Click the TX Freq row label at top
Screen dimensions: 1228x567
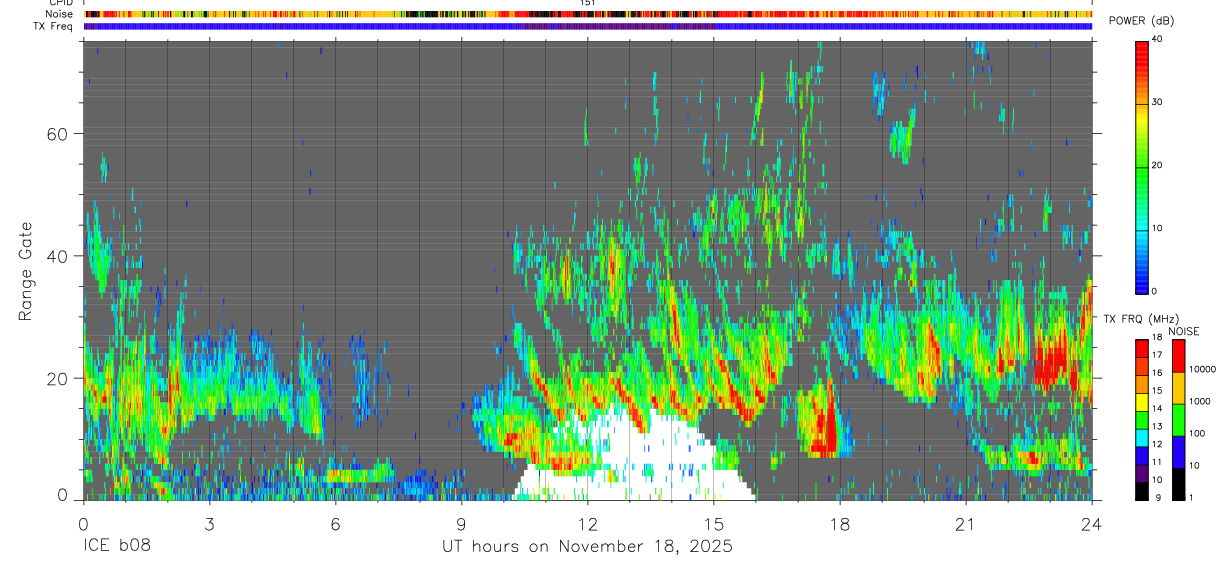[53, 26]
